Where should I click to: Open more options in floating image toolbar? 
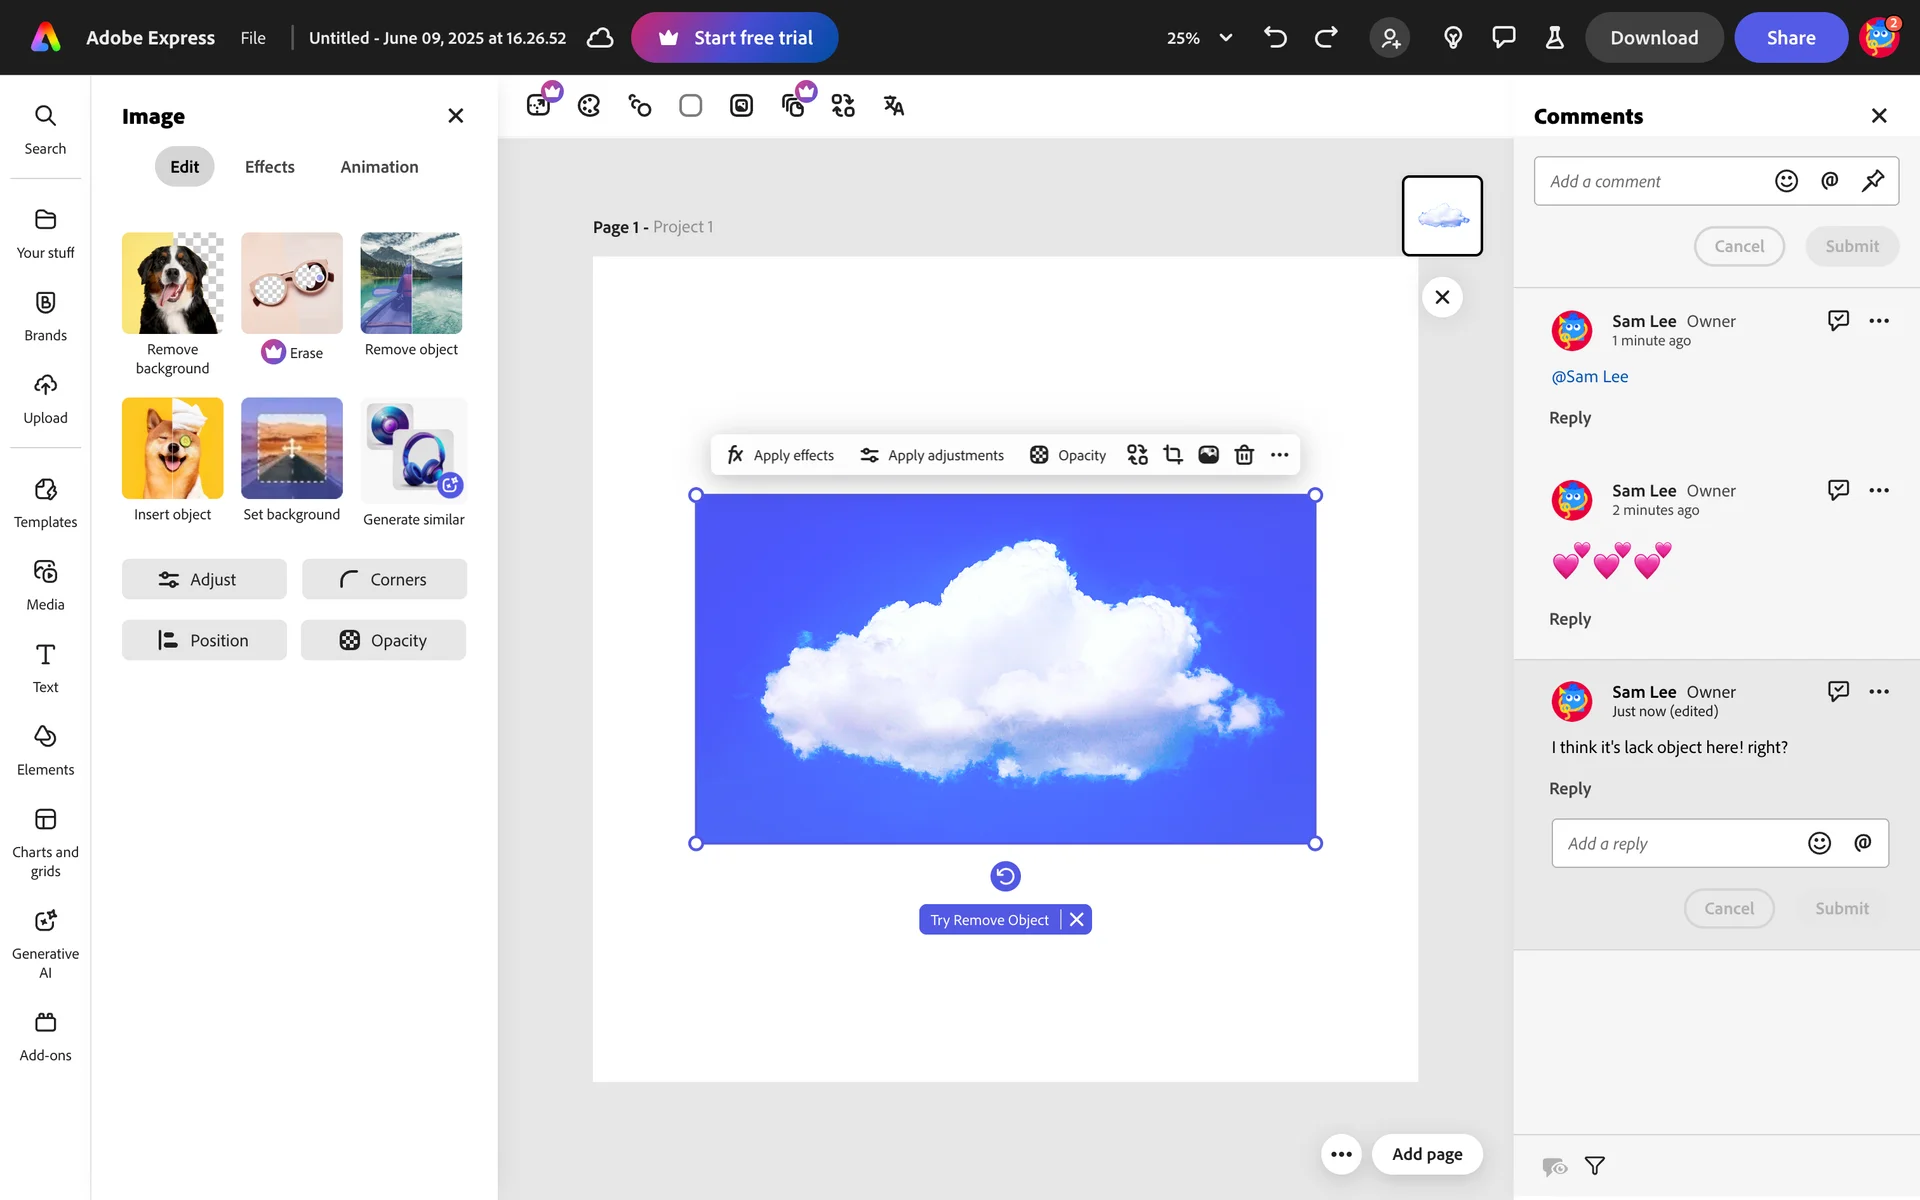pyautogui.click(x=1279, y=455)
